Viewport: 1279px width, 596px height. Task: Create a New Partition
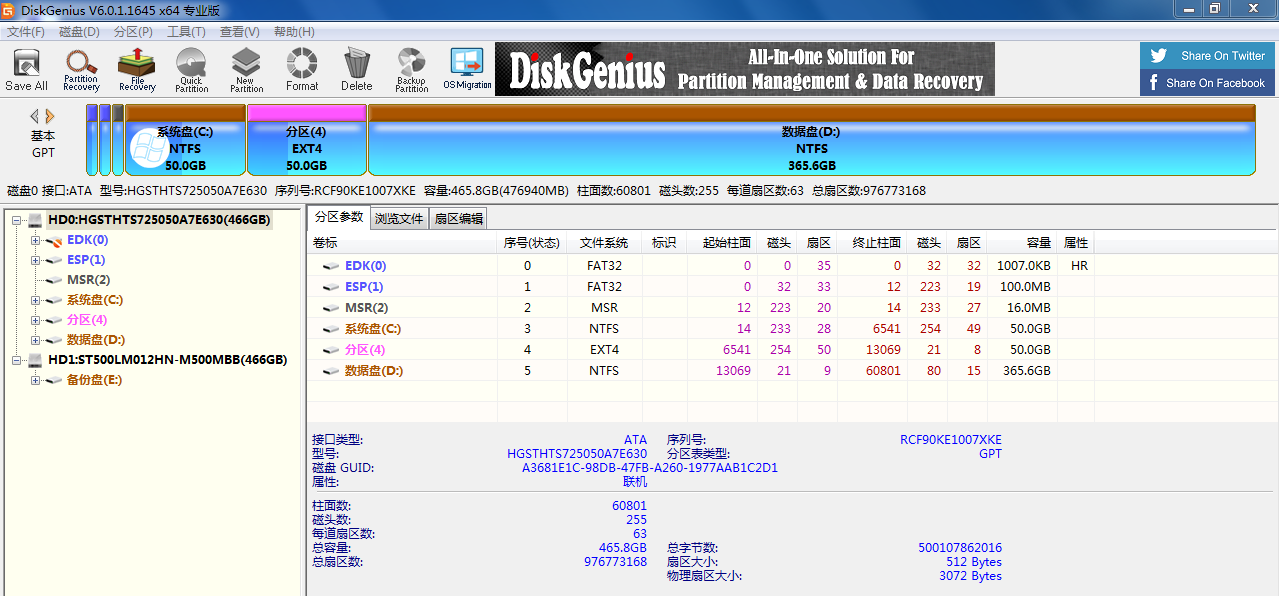pyautogui.click(x=246, y=70)
